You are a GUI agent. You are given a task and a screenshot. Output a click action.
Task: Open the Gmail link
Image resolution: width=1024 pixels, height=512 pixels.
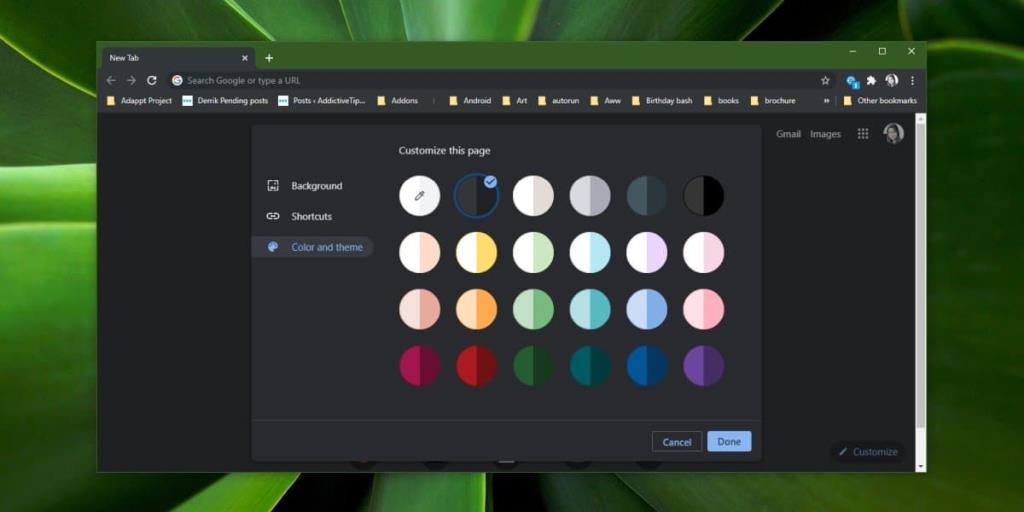(x=788, y=134)
